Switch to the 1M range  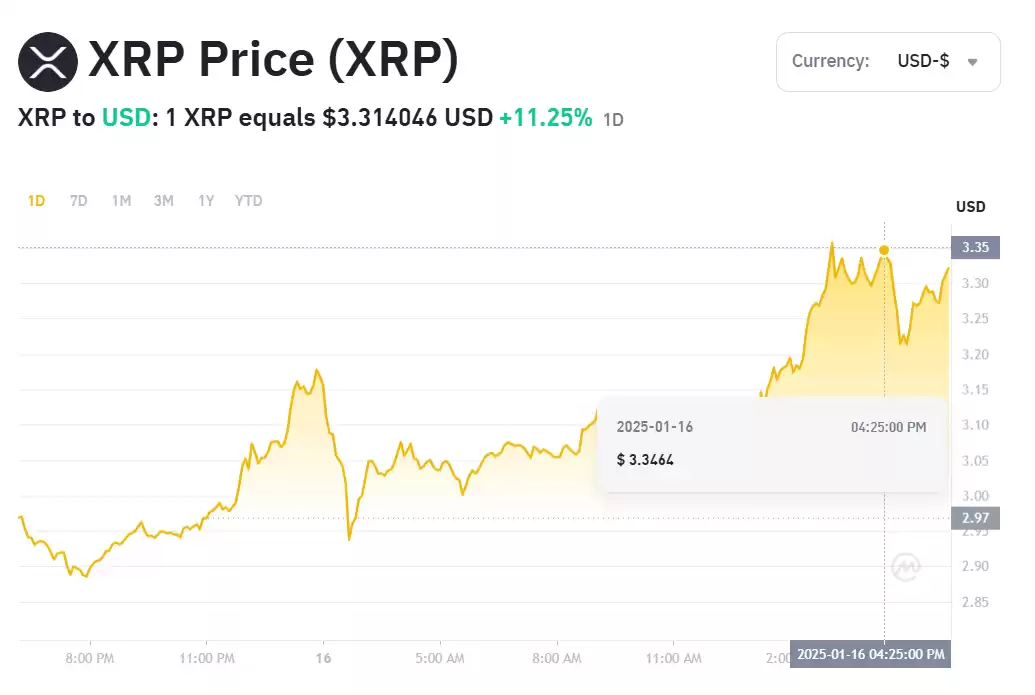pyautogui.click(x=121, y=201)
